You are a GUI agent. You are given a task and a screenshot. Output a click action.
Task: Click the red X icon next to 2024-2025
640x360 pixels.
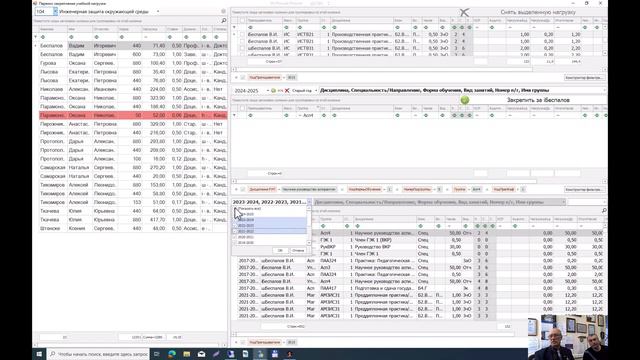pos(287,90)
